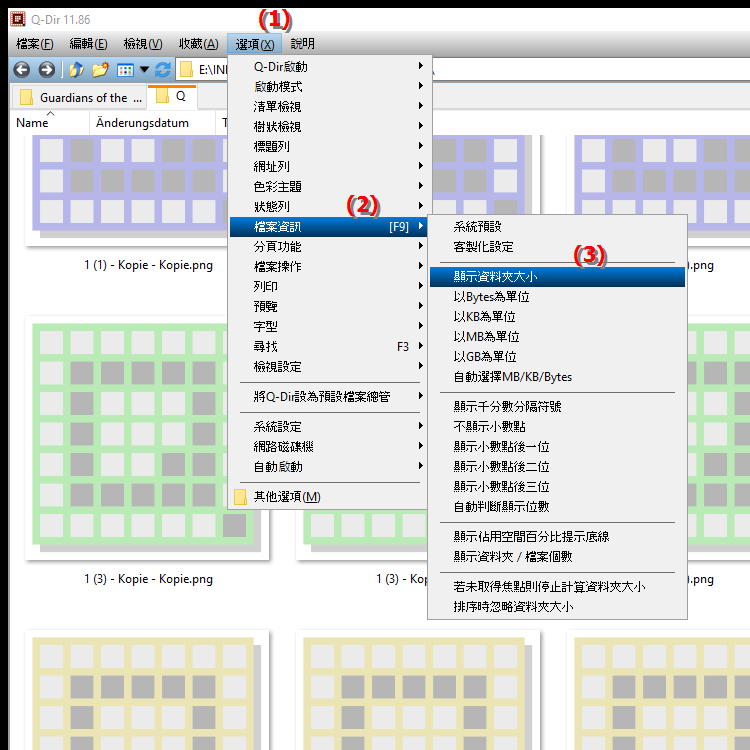
Task: Click the Forward navigation arrow icon
Action: pyautogui.click(x=46, y=70)
